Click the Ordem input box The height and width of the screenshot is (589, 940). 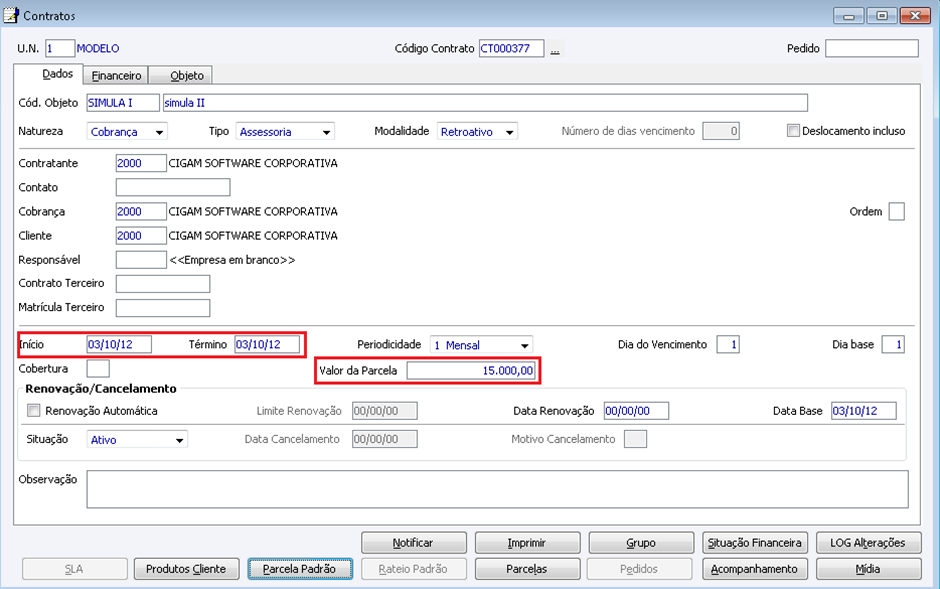897,212
